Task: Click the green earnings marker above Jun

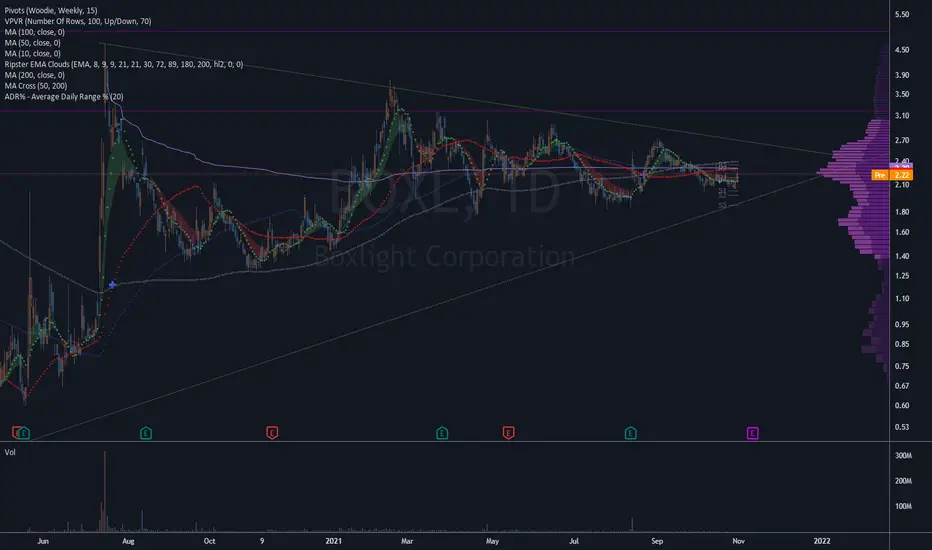Action: (24, 433)
